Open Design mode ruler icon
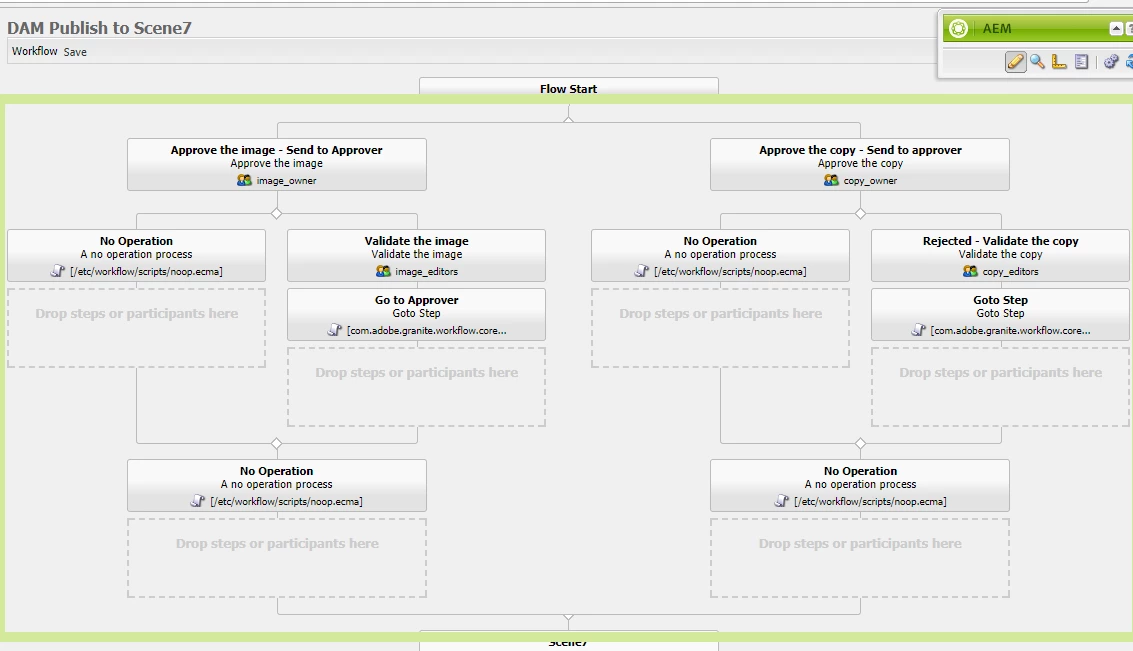 point(1059,62)
